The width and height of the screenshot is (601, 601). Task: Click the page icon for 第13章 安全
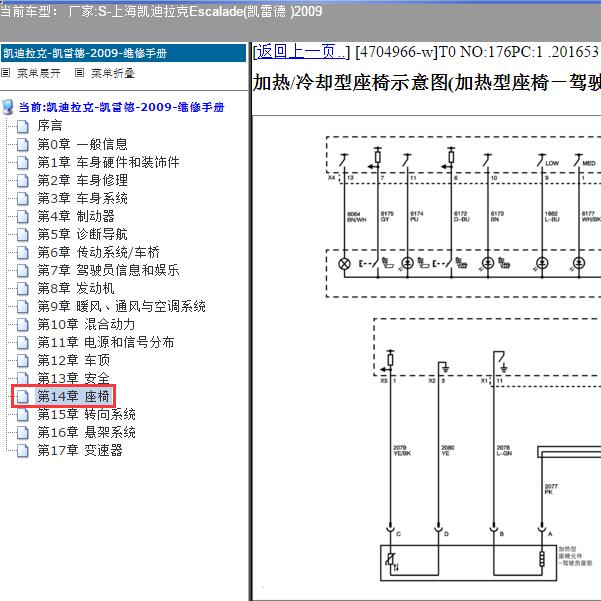tap(23, 379)
